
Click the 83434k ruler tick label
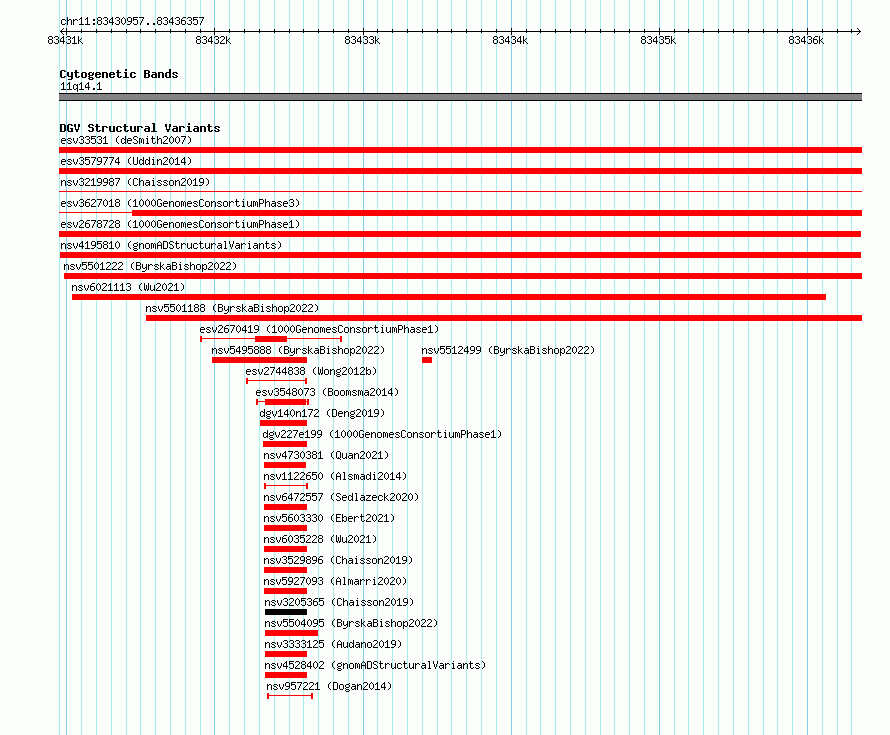(x=510, y=40)
